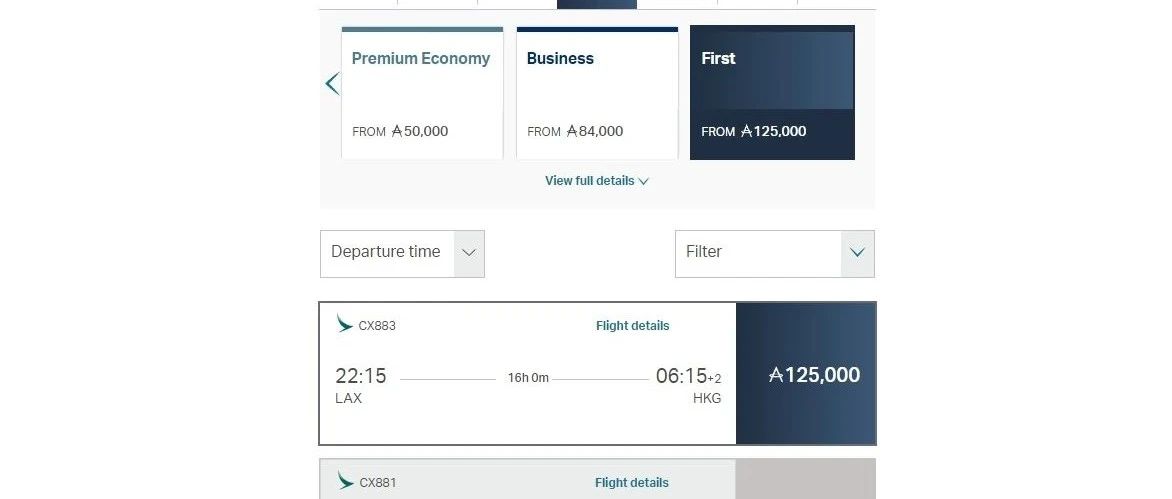
Task: Click the Cathay Pacific logo next to CX883
Action: tap(345, 324)
